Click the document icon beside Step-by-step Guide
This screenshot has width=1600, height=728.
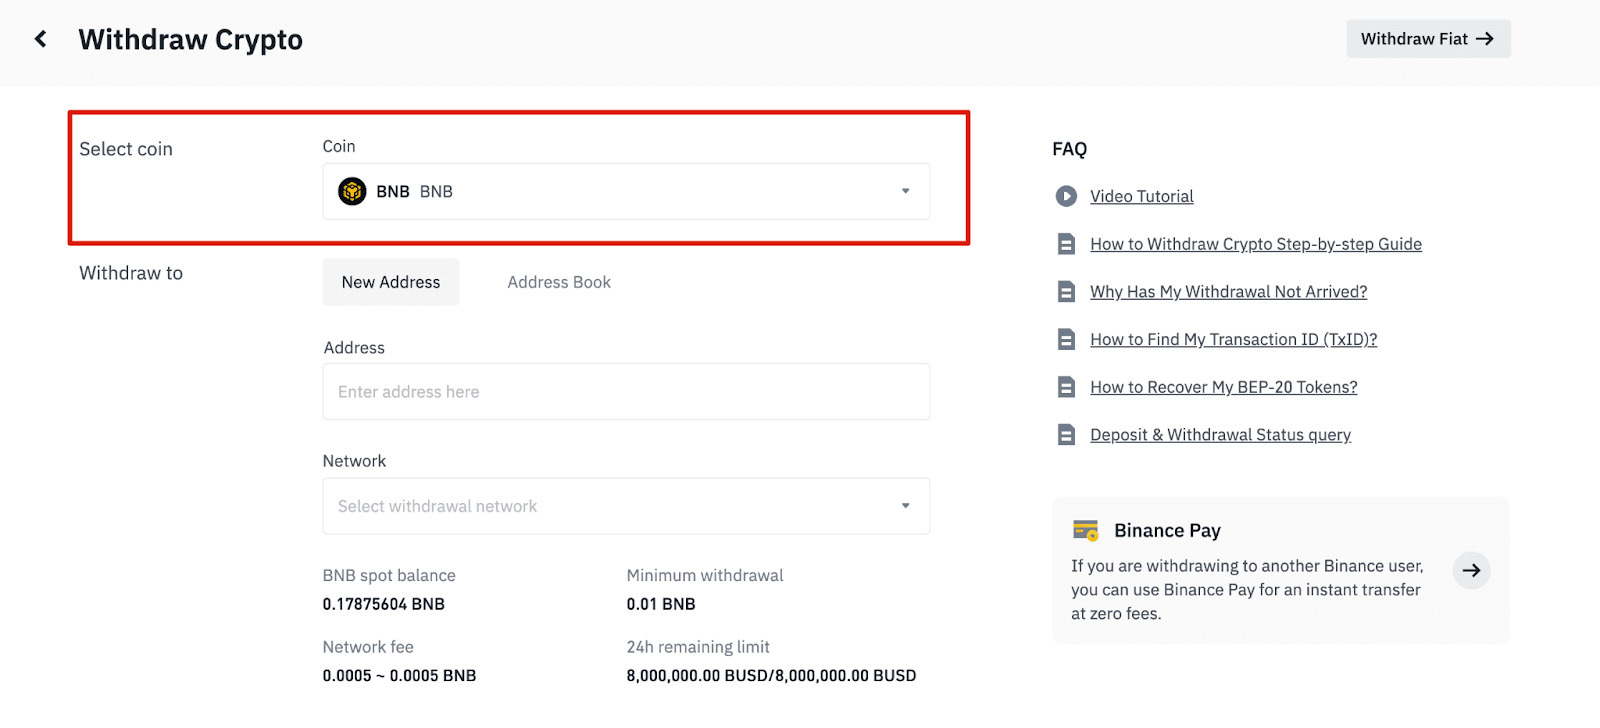1066,244
